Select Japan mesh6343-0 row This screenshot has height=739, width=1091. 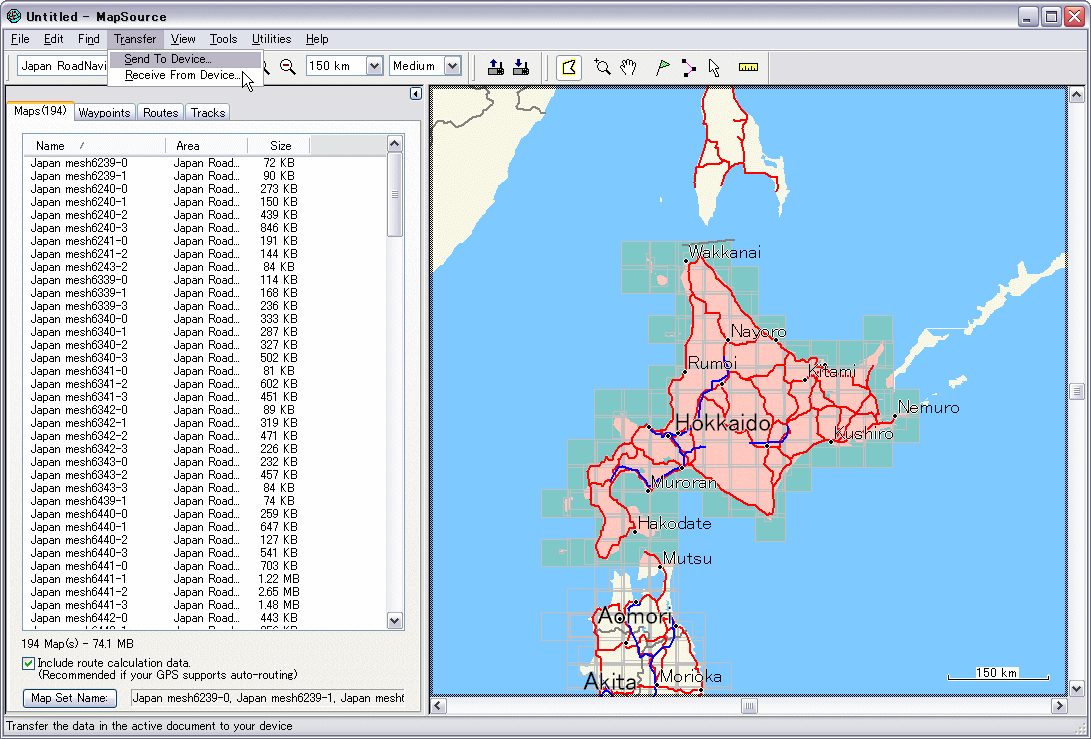coord(205,461)
